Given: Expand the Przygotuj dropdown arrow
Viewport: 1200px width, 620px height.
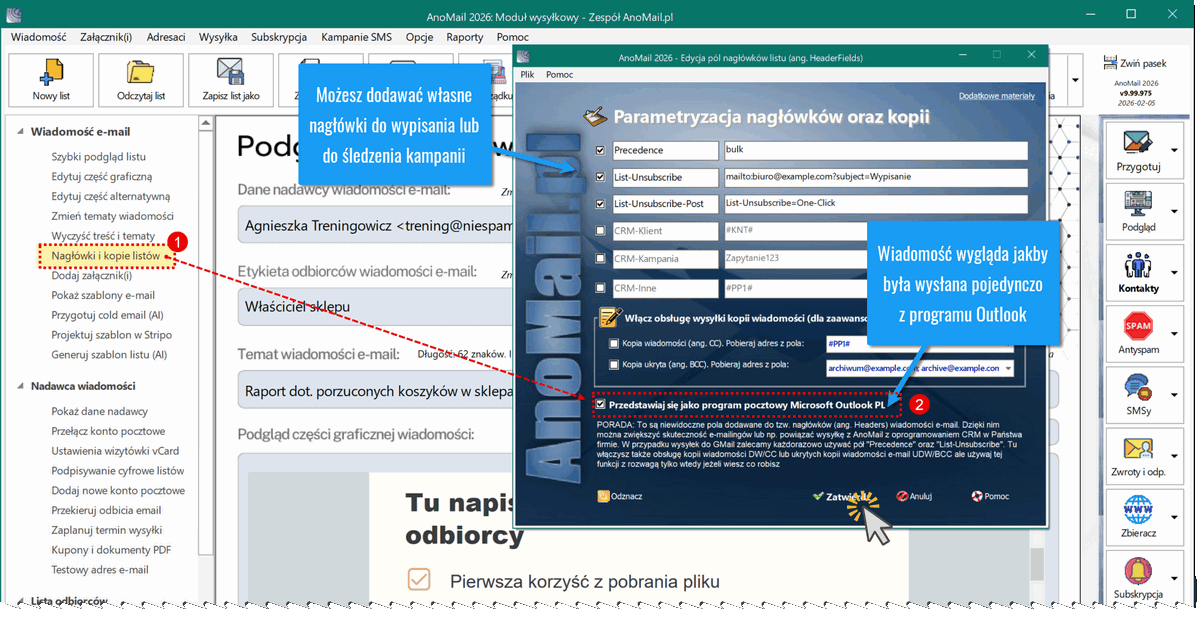Looking at the screenshot, I should point(1174,150).
